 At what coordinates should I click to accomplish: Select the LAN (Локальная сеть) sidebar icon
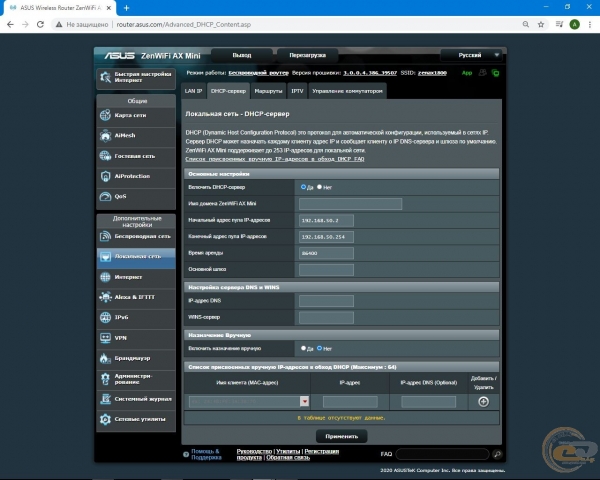(105, 256)
